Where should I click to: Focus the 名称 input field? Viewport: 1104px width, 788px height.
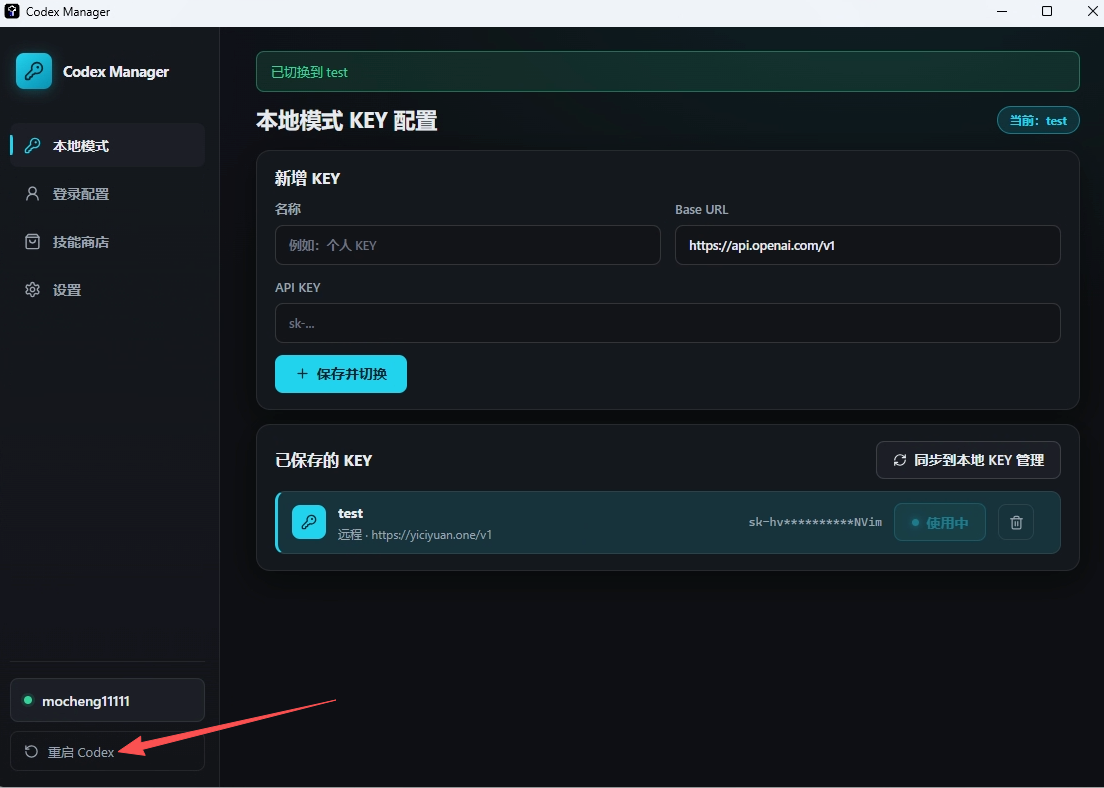pos(468,245)
